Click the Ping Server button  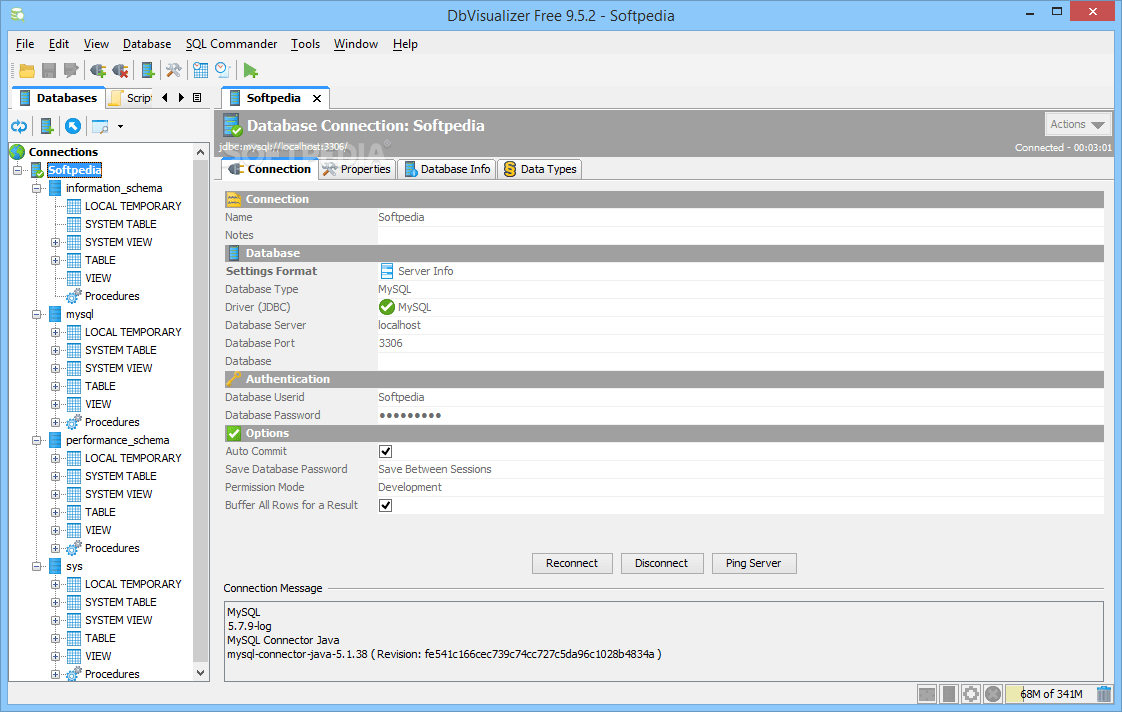tap(753, 563)
